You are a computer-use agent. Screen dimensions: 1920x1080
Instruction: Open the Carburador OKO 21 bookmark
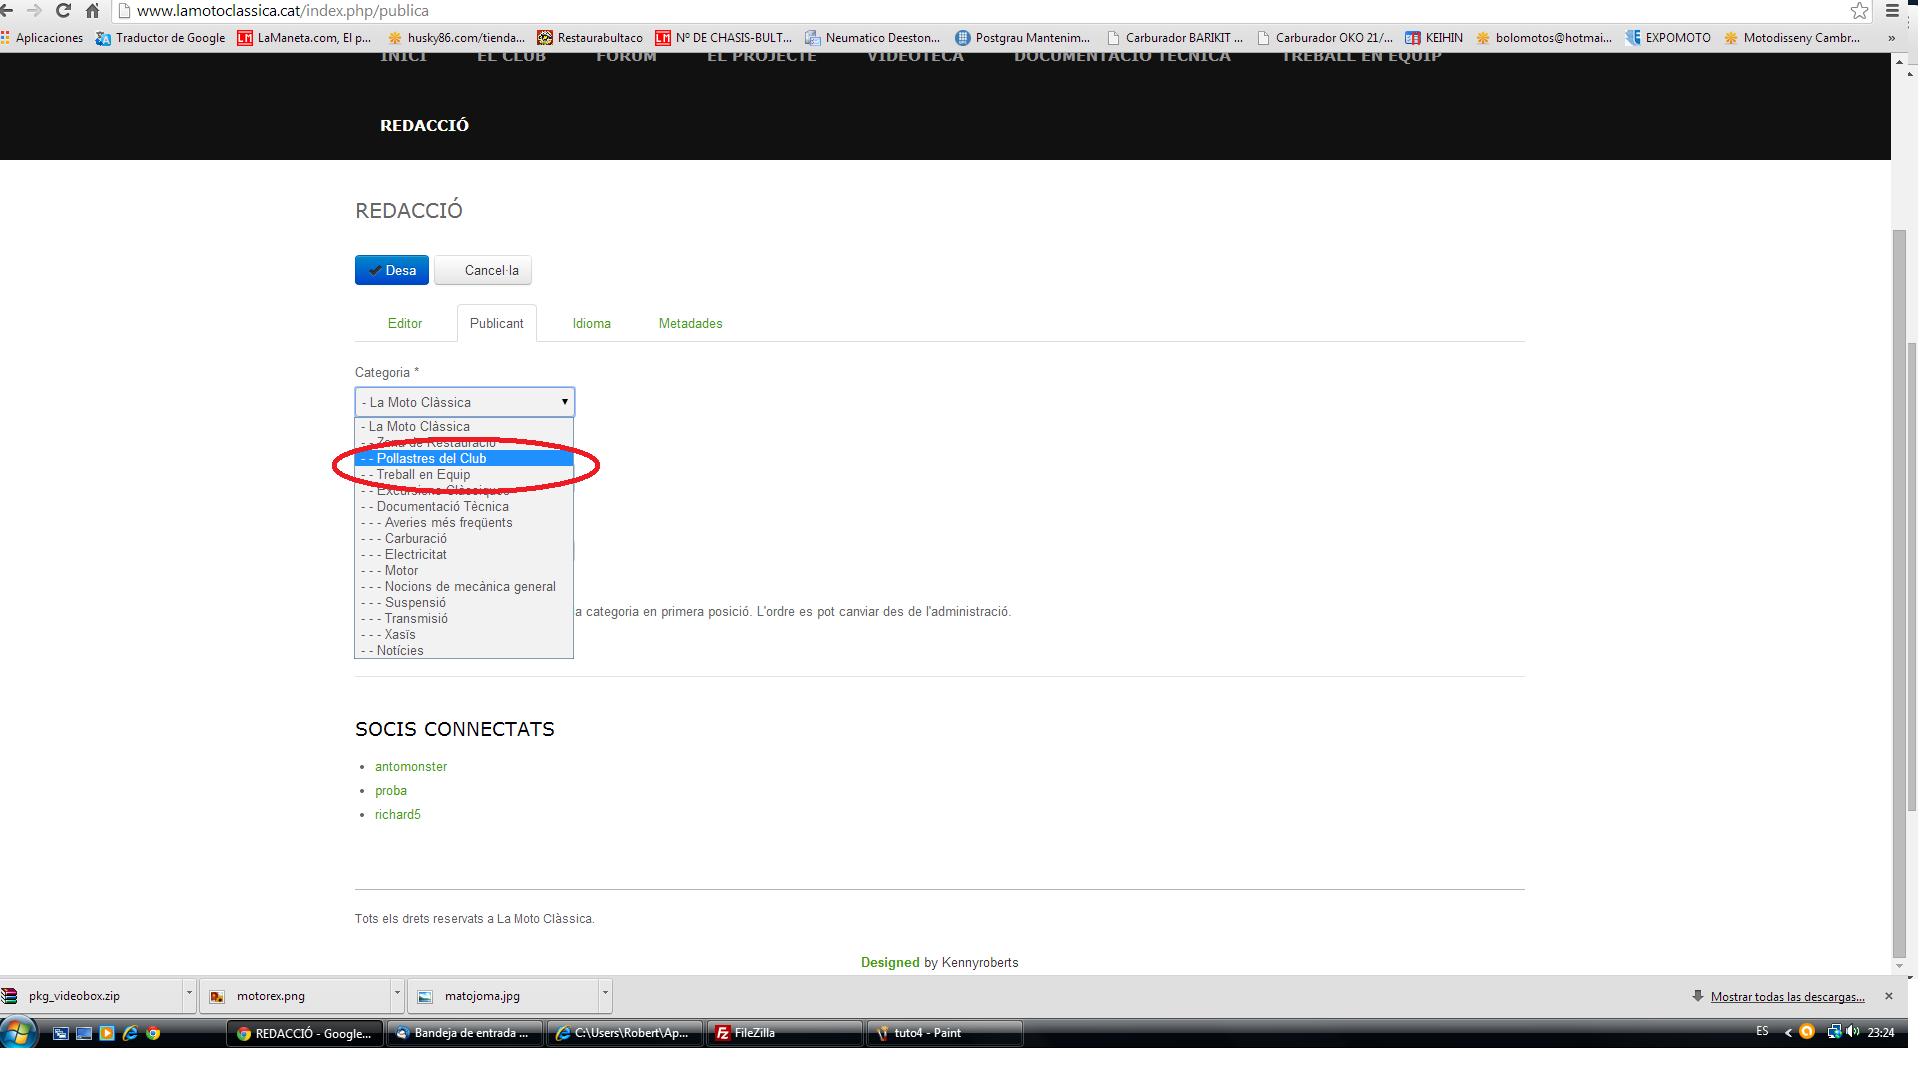point(1325,38)
